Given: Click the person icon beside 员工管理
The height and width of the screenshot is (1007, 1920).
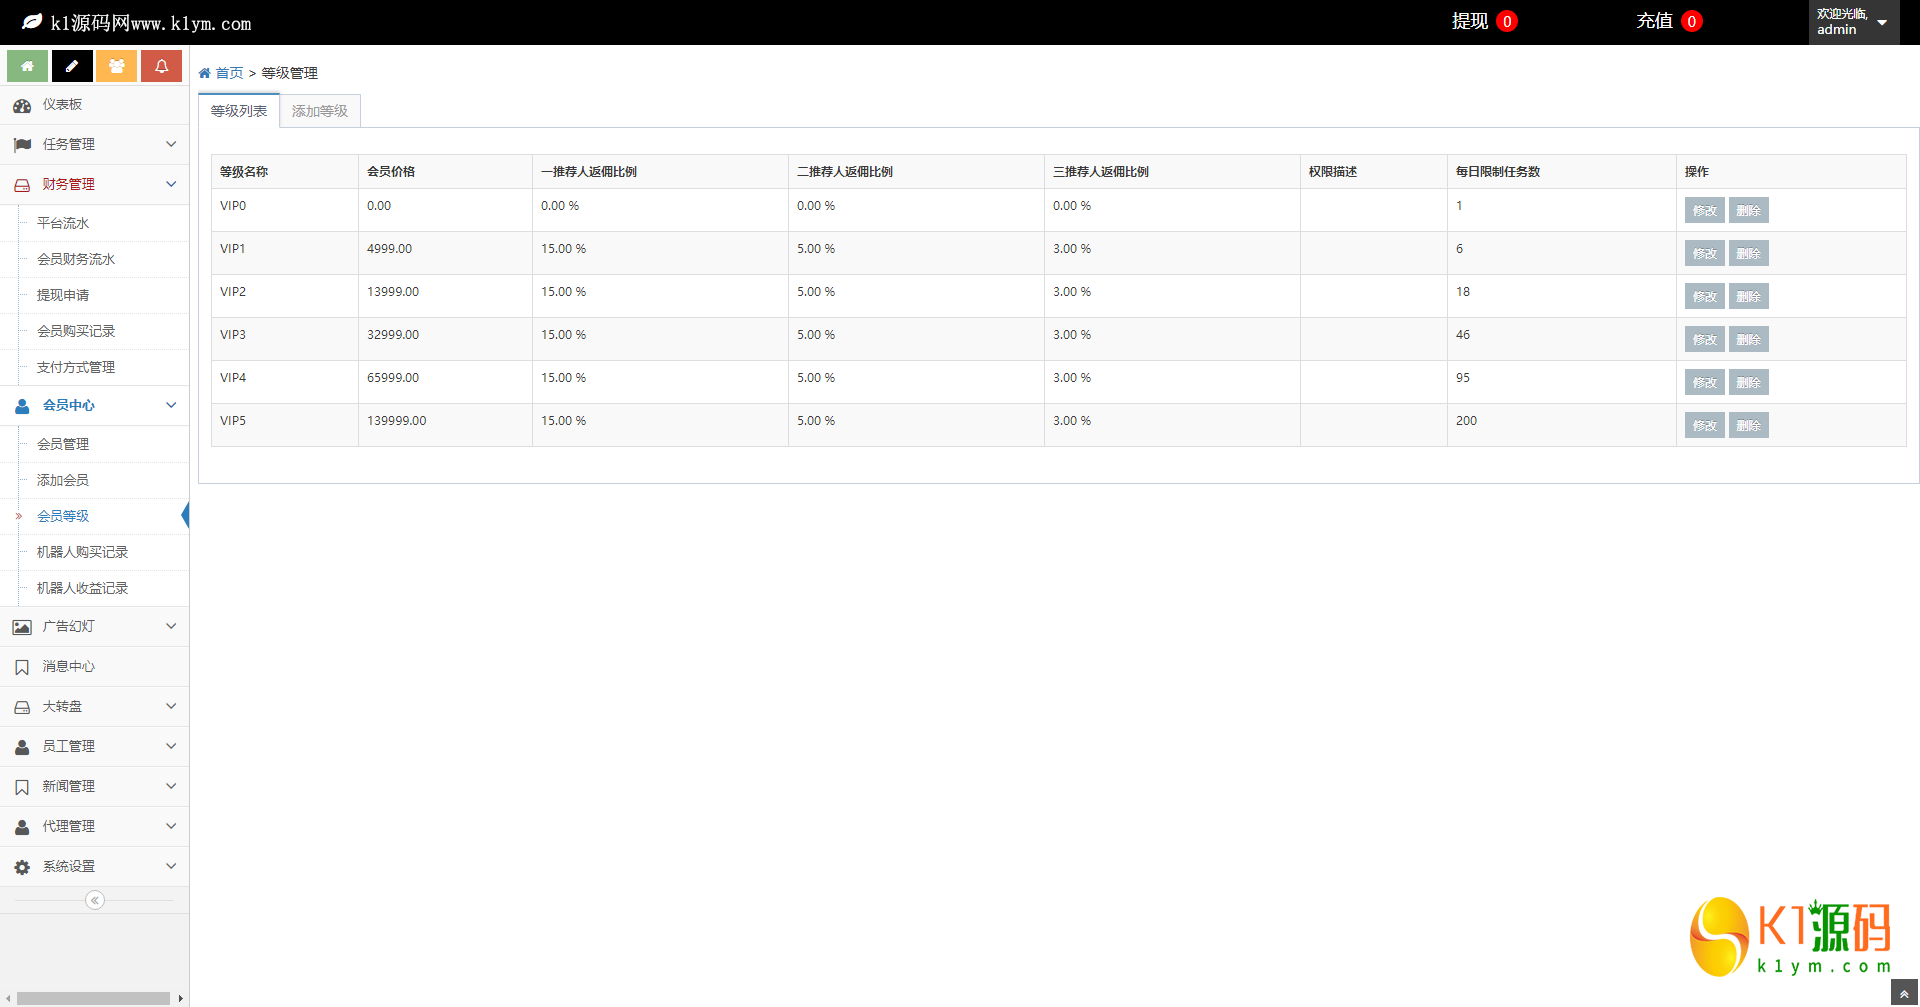Looking at the screenshot, I should 22,747.
